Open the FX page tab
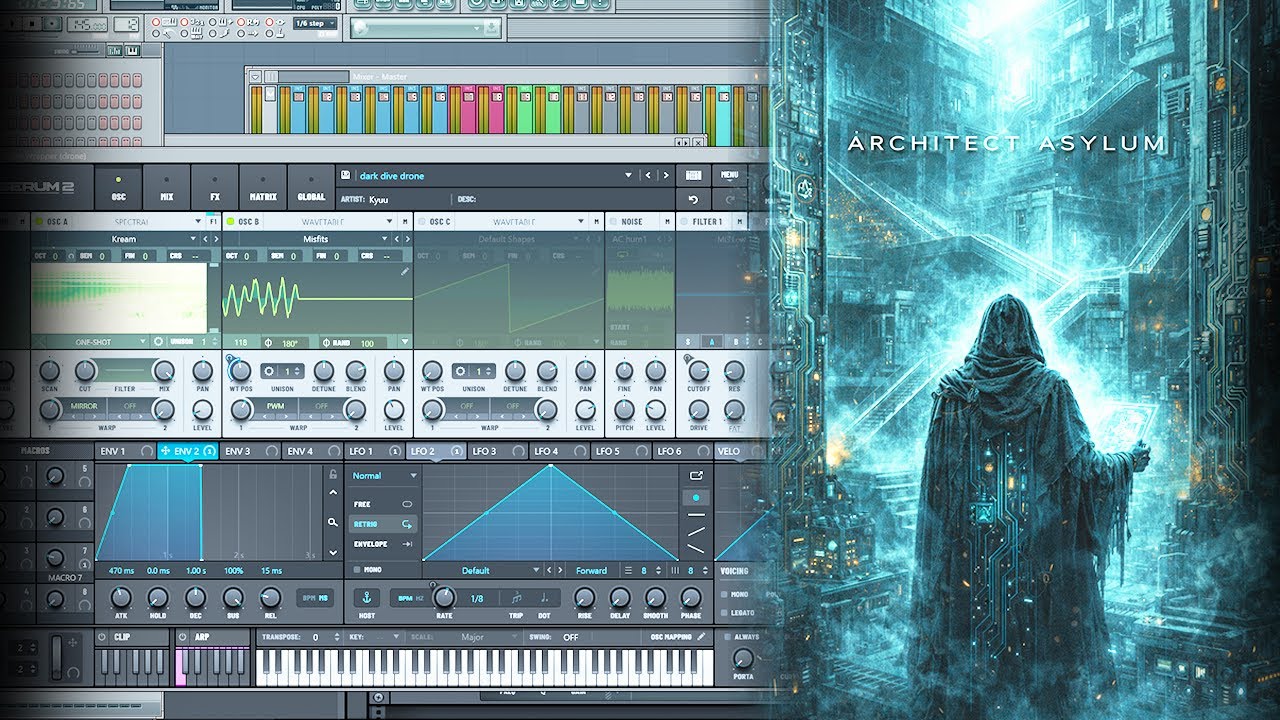 pos(214,186)
